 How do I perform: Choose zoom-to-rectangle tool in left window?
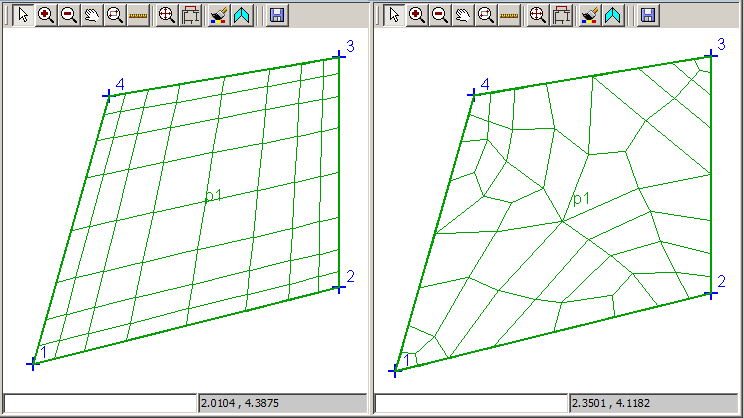pyautogui.click(x=115, y=15)
